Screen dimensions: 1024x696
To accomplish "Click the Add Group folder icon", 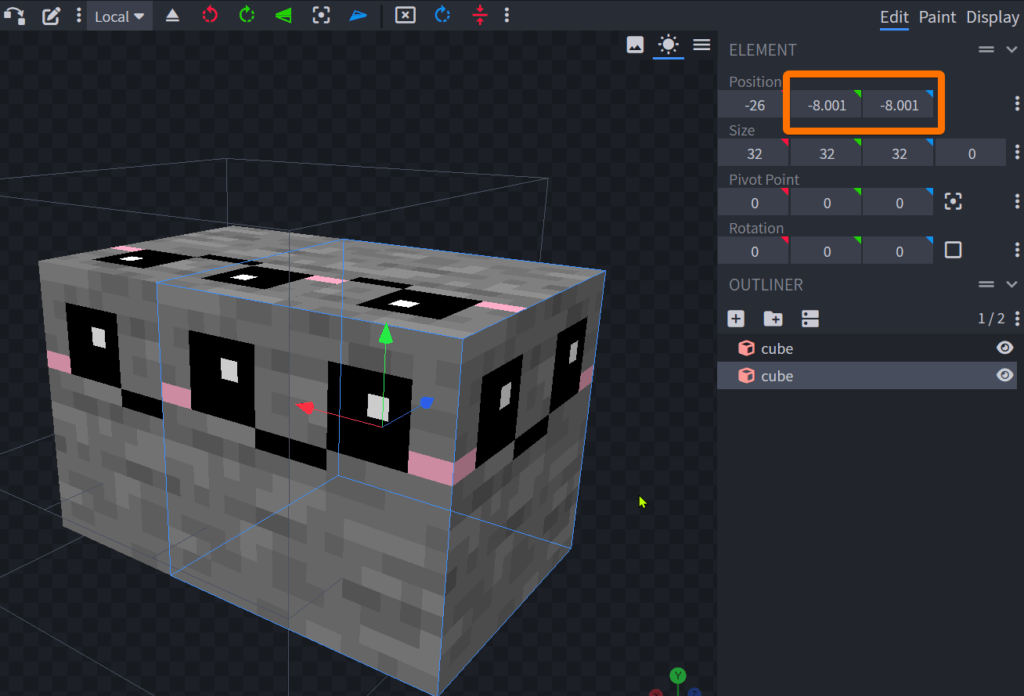I will pyautogui.click(x=773, y=318).
